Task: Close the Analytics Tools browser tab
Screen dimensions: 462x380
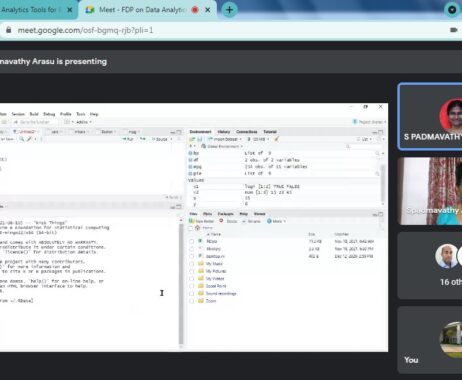Action: [x=70, y=10]
